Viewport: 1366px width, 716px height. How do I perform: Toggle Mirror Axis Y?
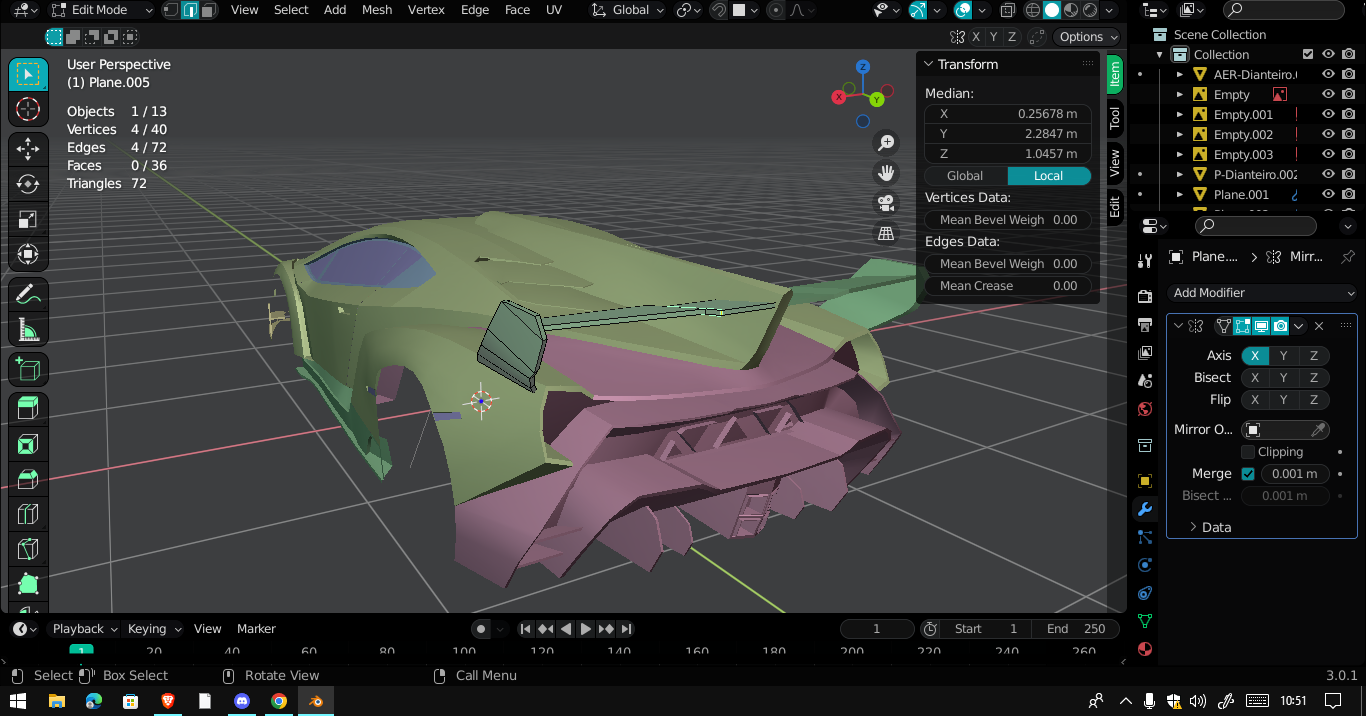pos(1284,356)
